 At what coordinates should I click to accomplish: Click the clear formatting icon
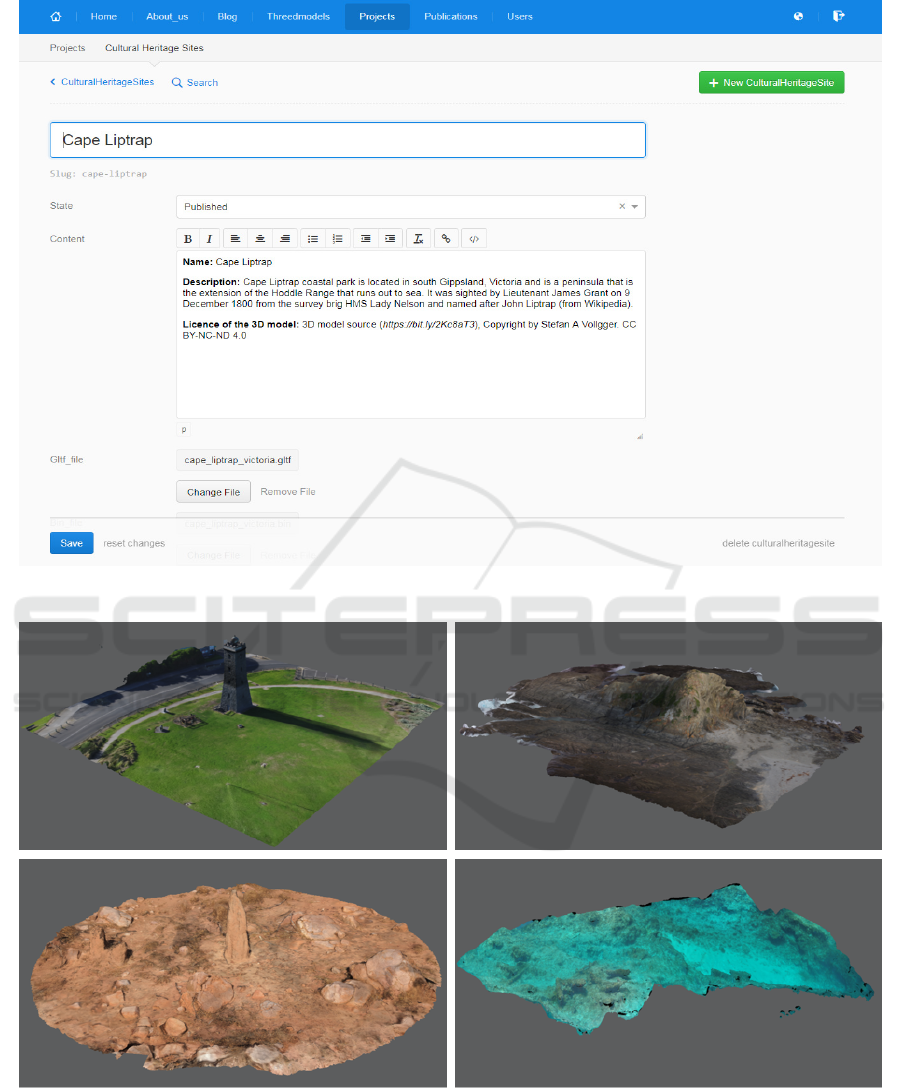(419, 238)
